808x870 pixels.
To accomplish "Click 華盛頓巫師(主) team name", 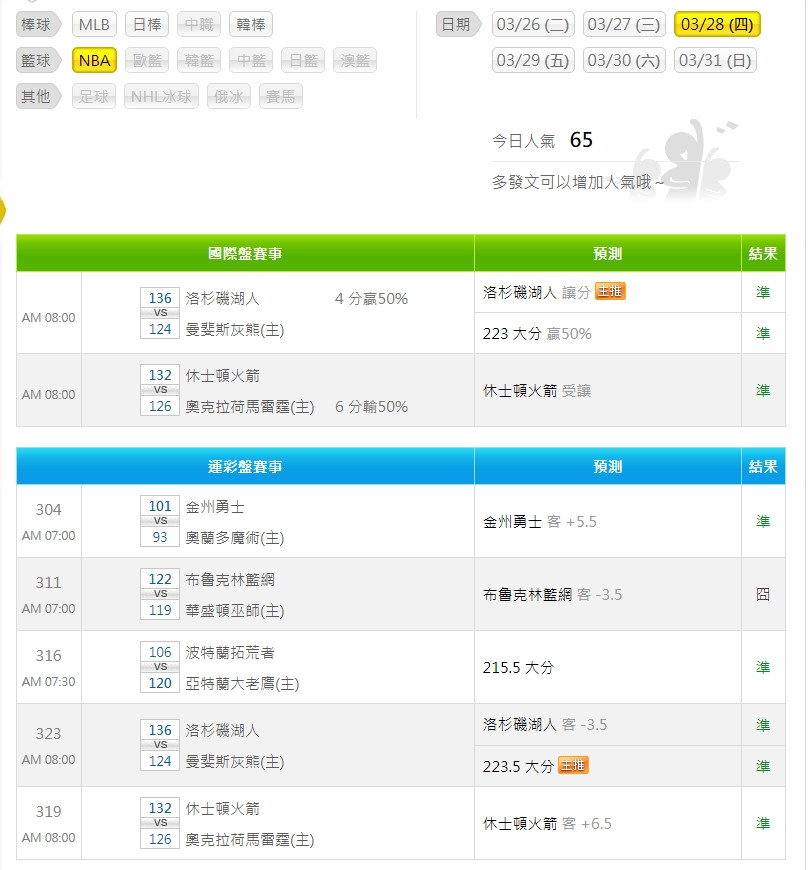I will (234, 611).
